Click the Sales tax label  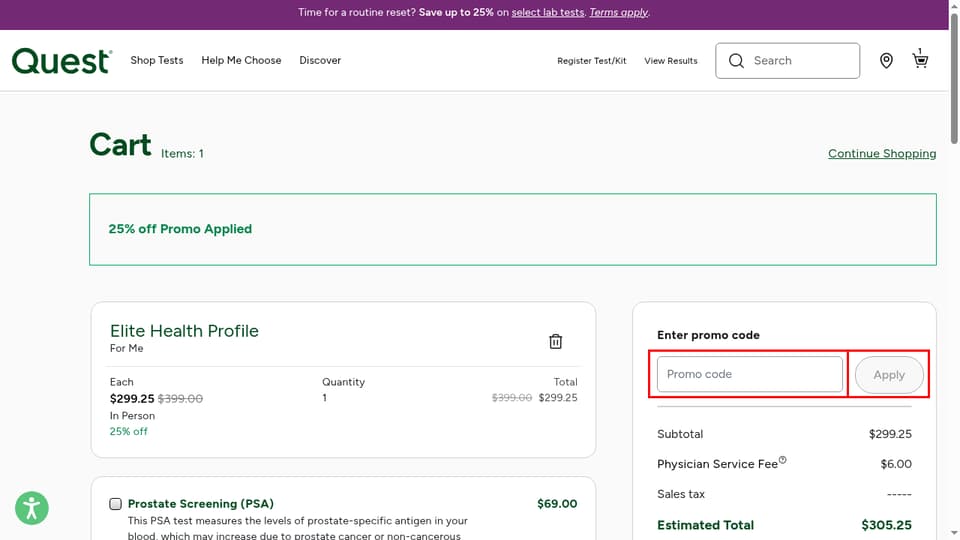(x=681, y=494)
